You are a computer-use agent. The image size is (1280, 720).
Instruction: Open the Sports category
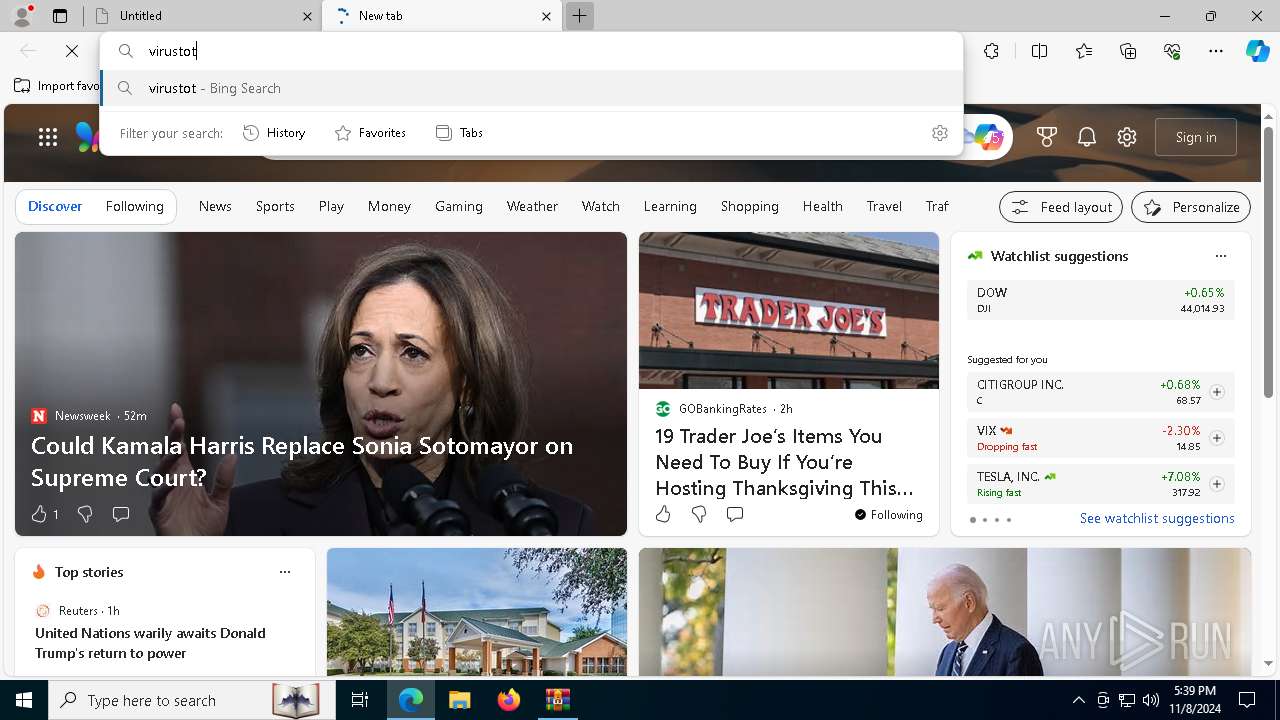[275, 206]
